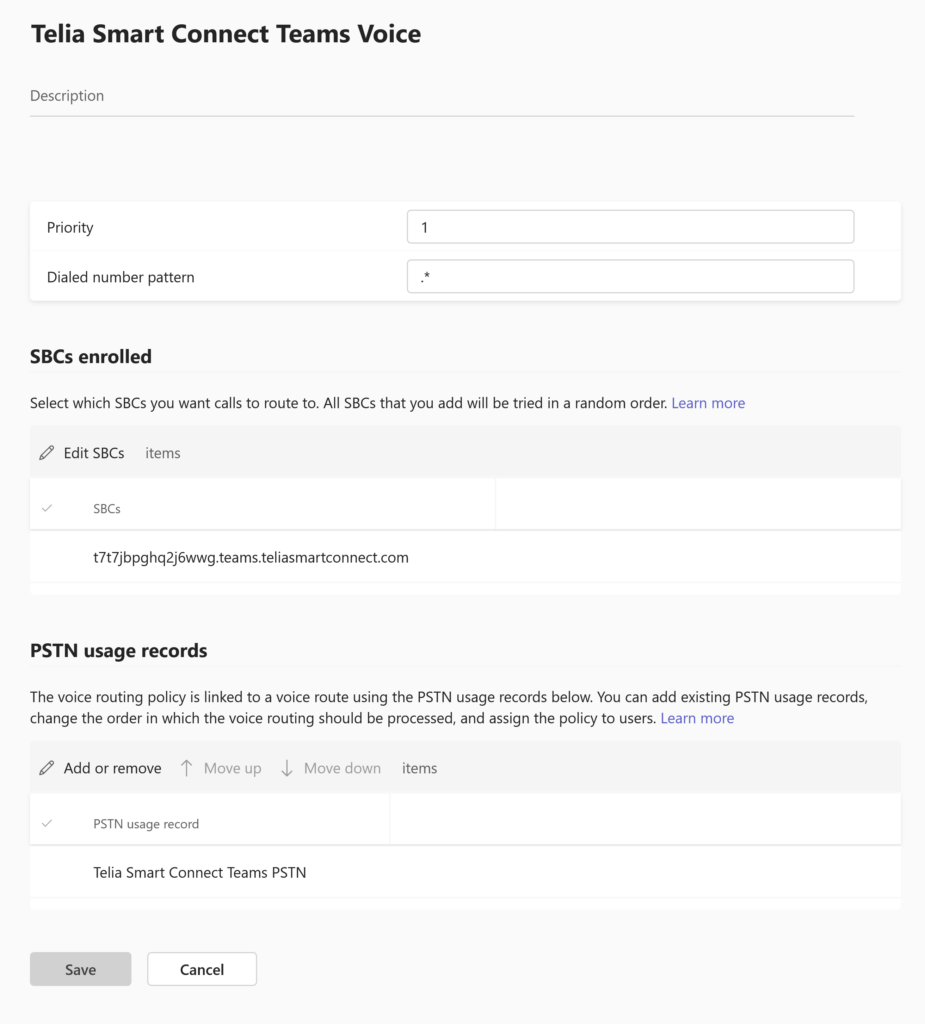
Task: Focus the Dialed number pattern field
Action: click(x=630, y=276)
